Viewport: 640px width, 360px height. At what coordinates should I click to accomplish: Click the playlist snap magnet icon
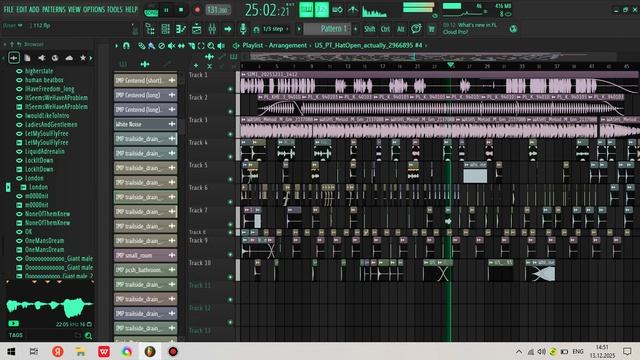click(x=127, y=46)
